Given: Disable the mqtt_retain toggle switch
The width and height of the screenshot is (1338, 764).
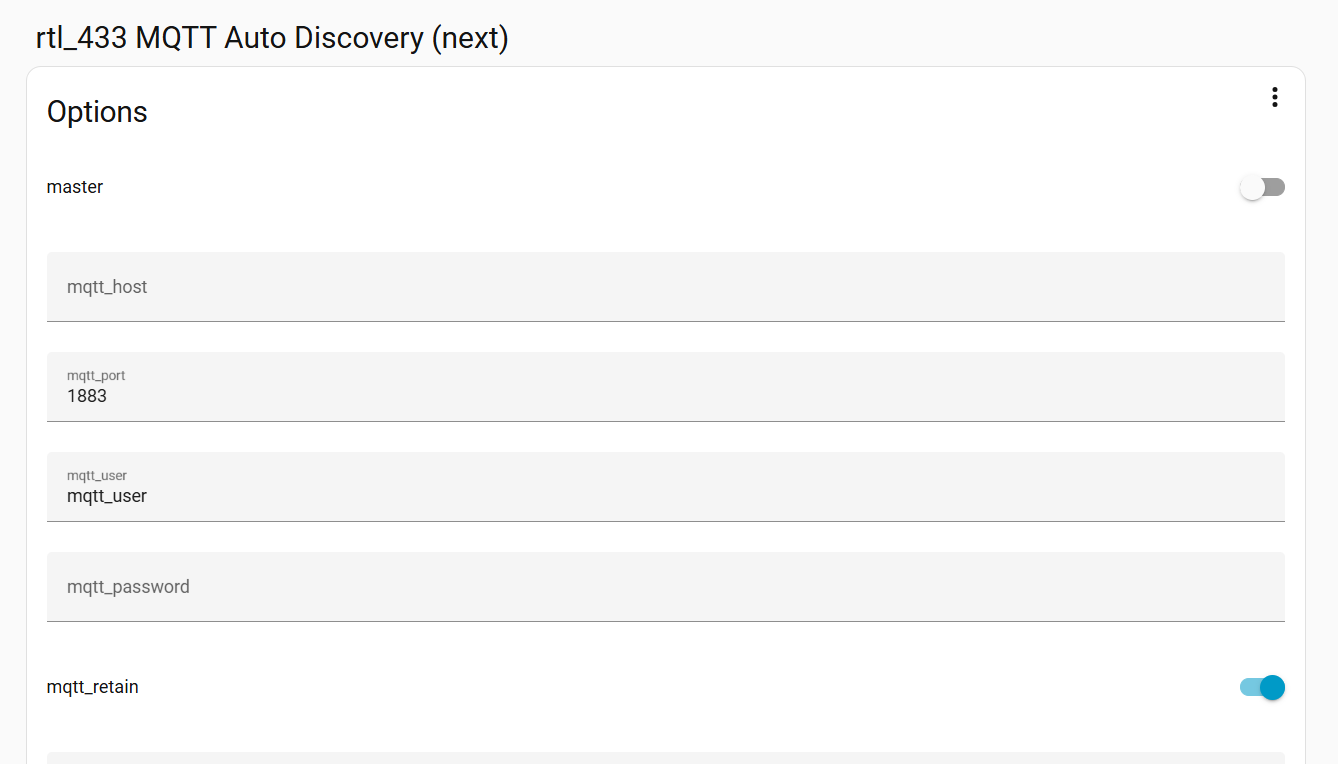Looking at the screenshot, I should click(1262, 687).
